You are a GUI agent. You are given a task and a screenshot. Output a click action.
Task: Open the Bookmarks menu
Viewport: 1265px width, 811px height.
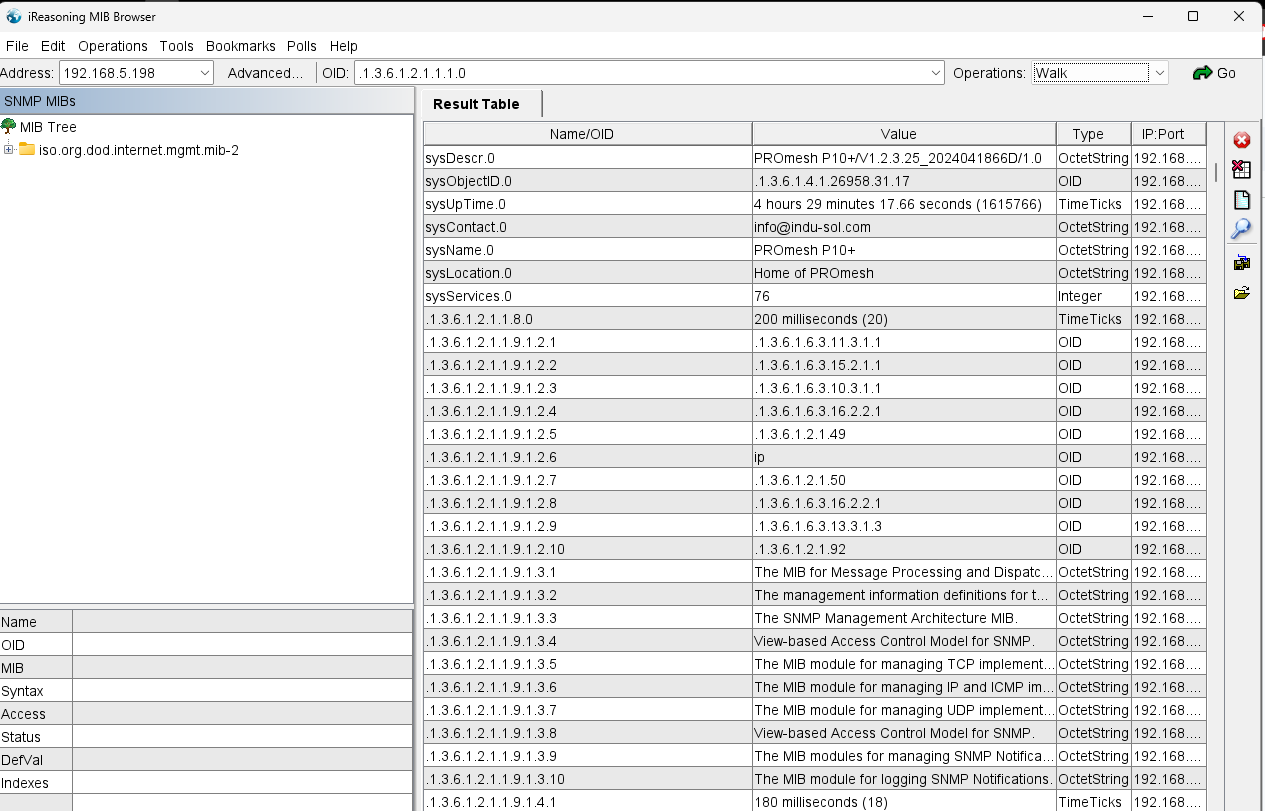(x=241, y=46)
